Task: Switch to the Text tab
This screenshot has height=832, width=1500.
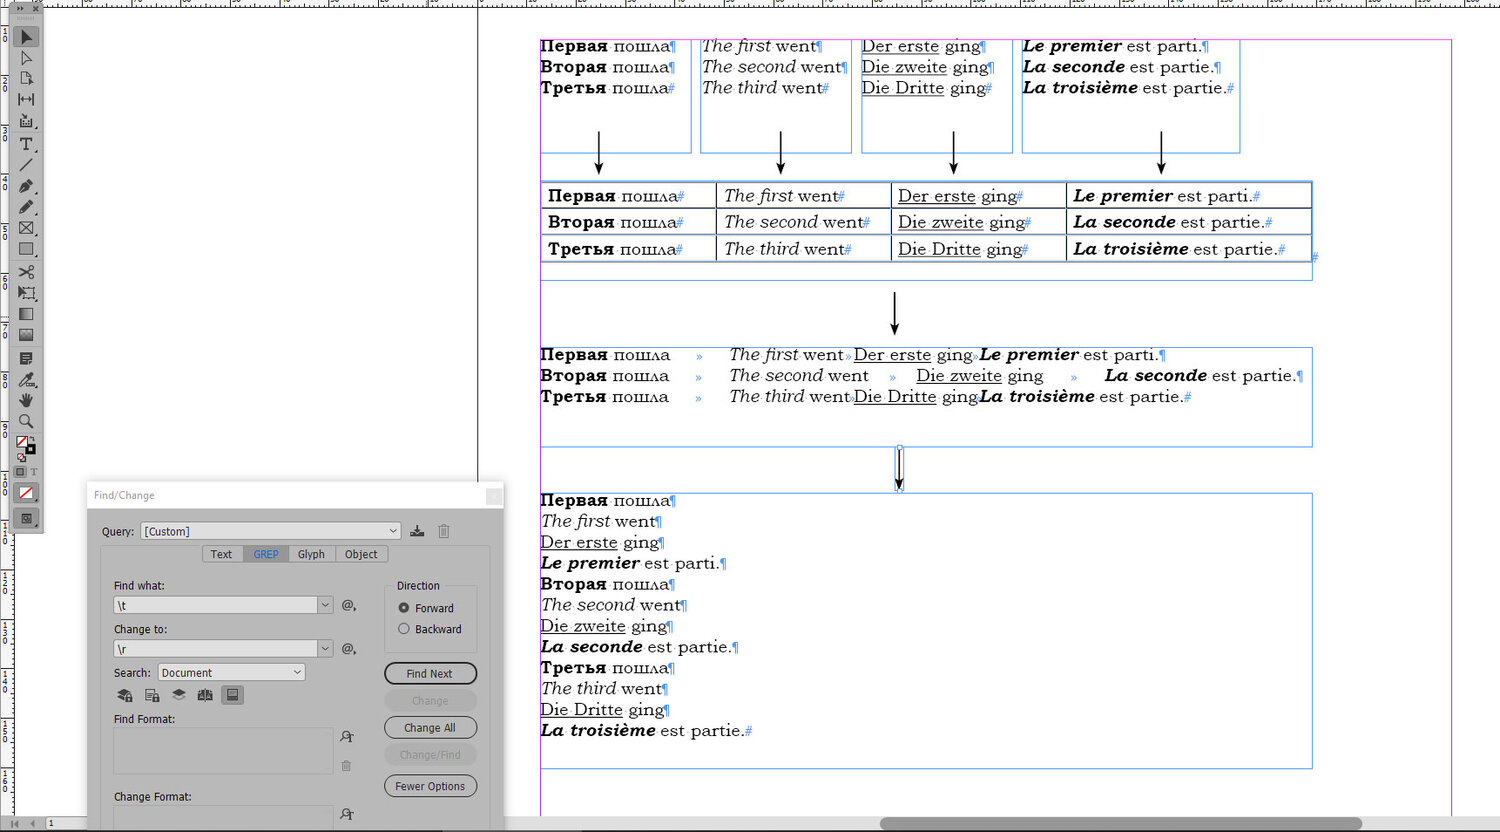Action: (221, 554)
